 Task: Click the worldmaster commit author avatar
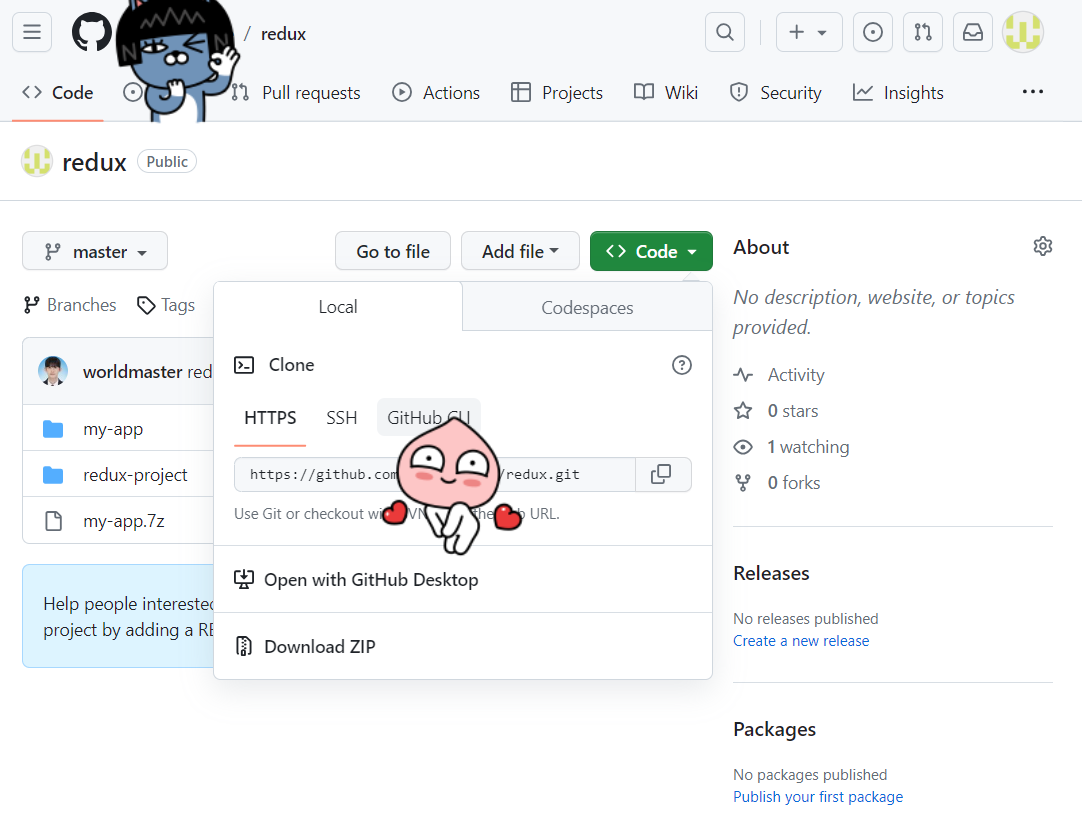[x=53, y=371]
